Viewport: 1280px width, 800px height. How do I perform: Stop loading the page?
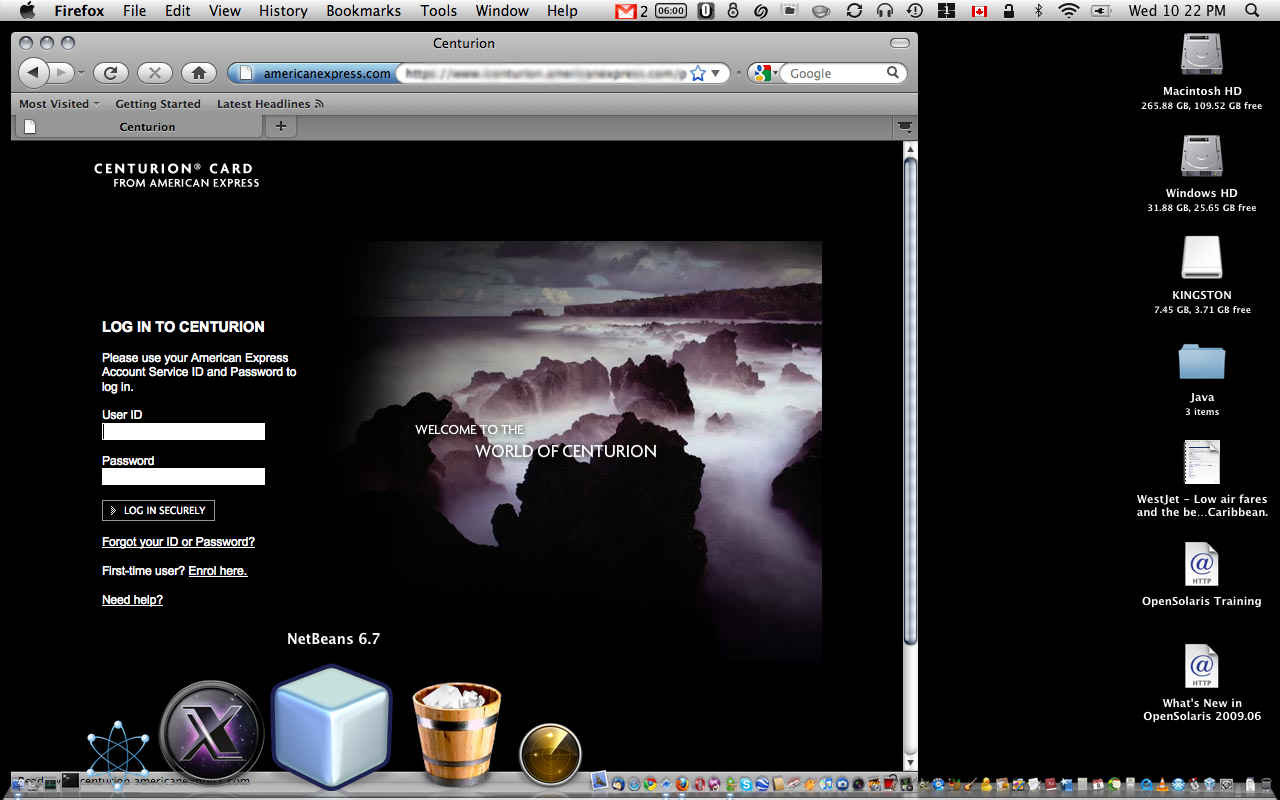point(155,72)
